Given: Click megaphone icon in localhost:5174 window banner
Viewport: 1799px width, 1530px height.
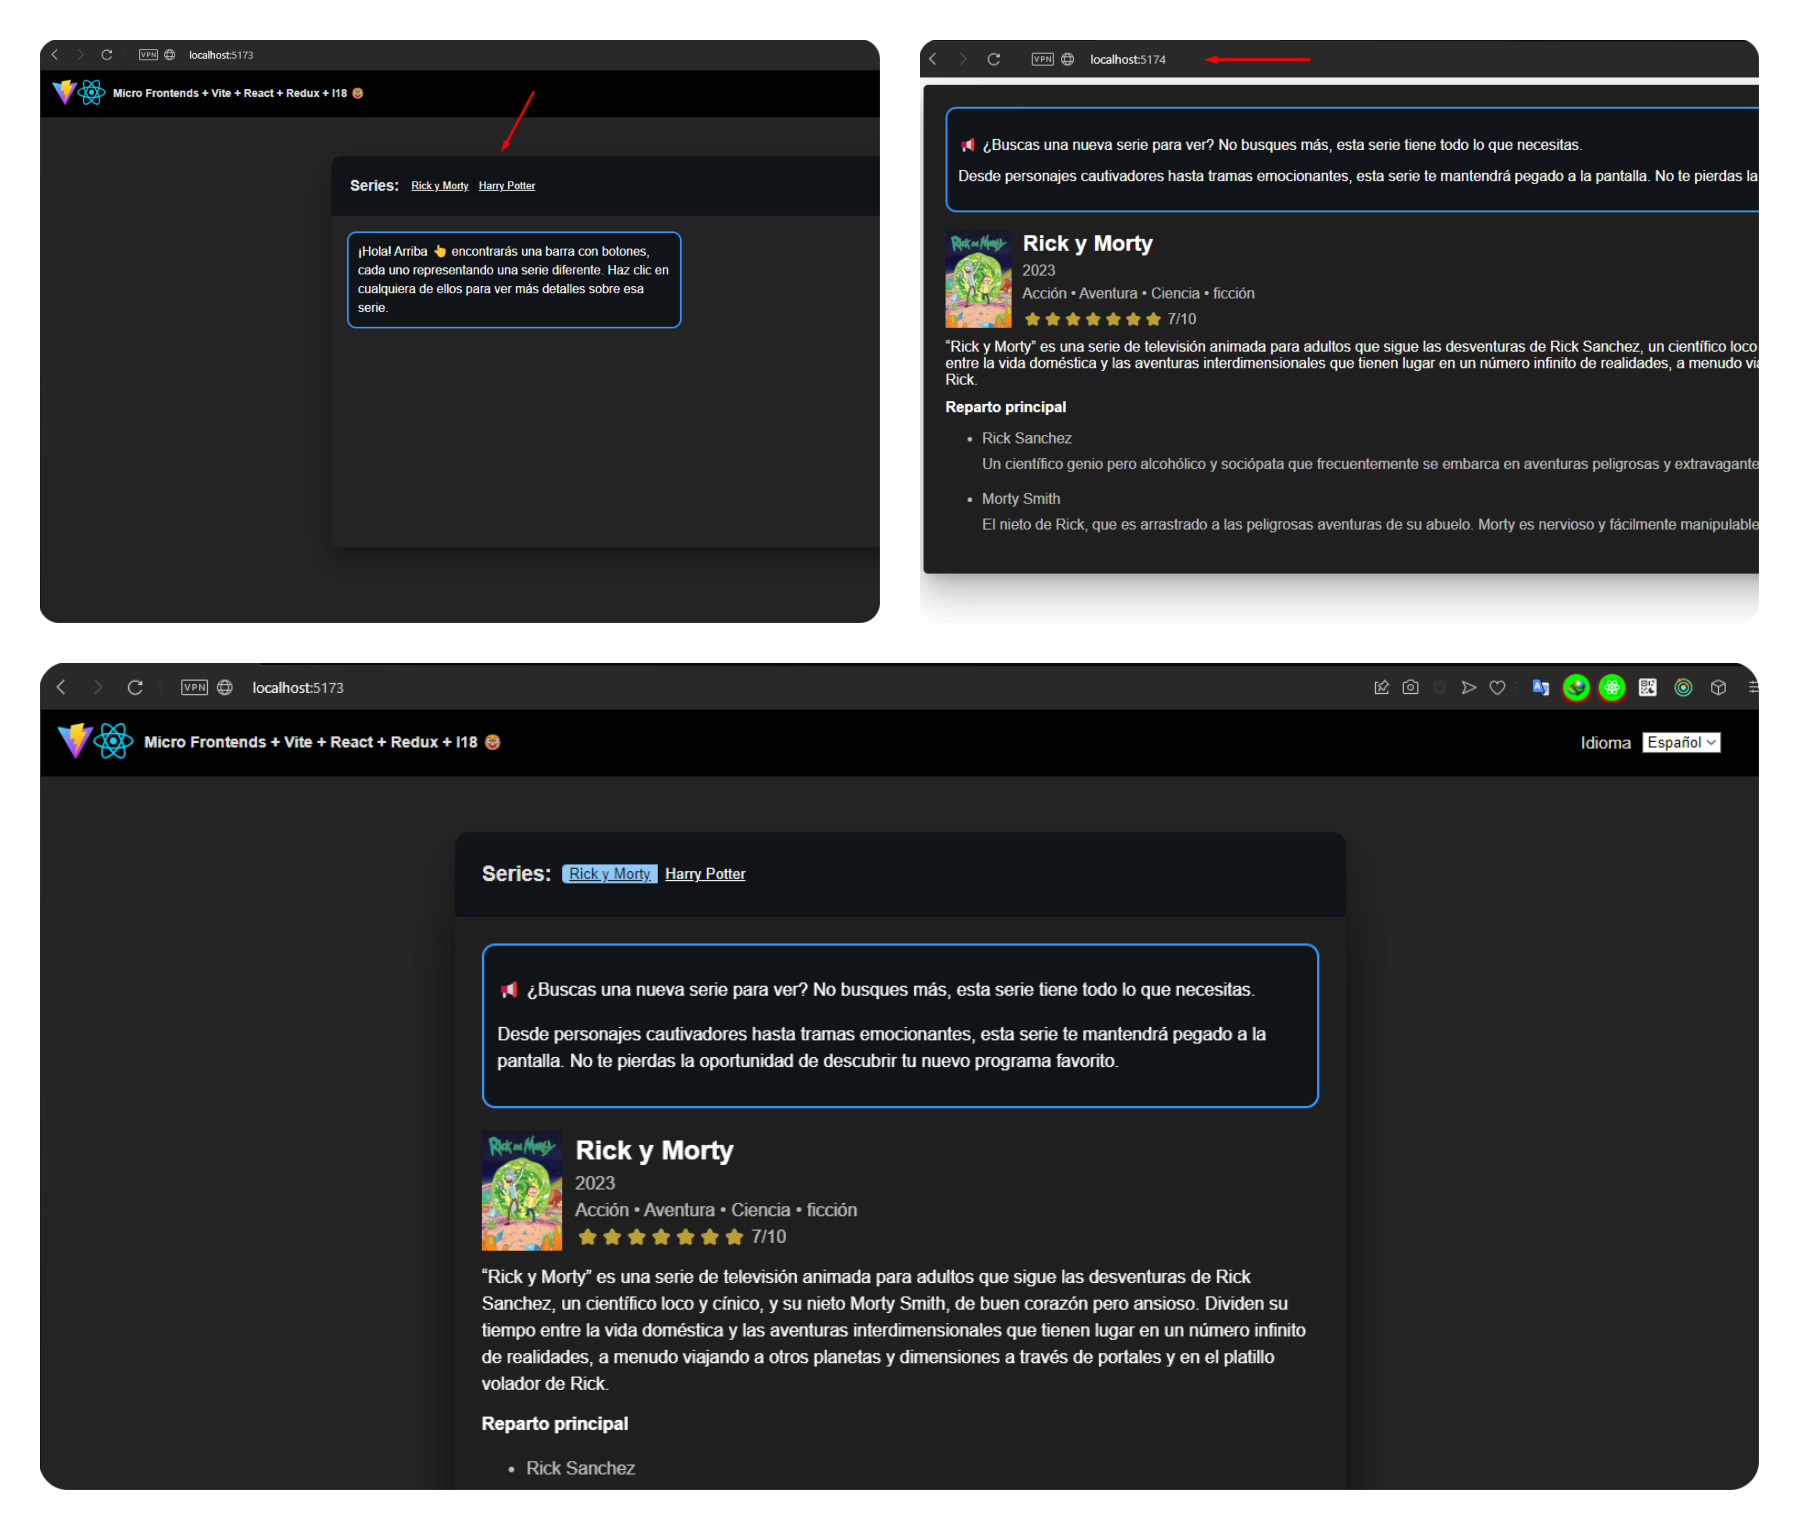Looking at the screenshot, I should coord(968,145).
